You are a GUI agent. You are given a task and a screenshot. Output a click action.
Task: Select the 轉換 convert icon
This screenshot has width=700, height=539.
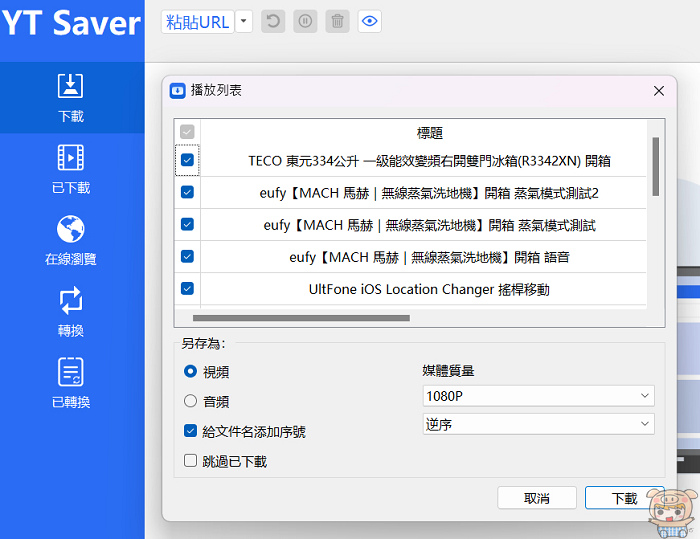(71, 300)
